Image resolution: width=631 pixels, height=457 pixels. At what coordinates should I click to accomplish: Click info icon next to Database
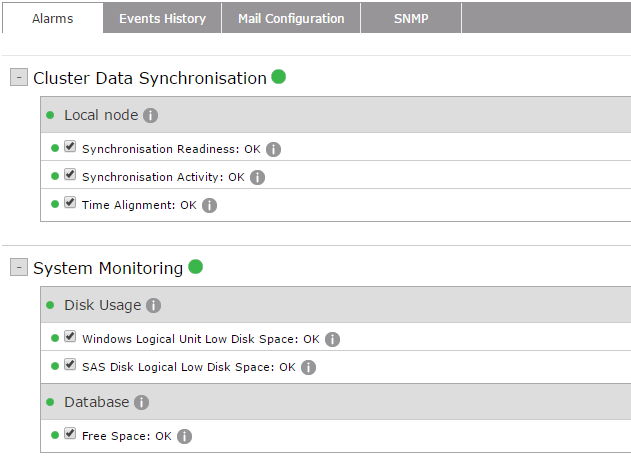click(x=141, y=402)
